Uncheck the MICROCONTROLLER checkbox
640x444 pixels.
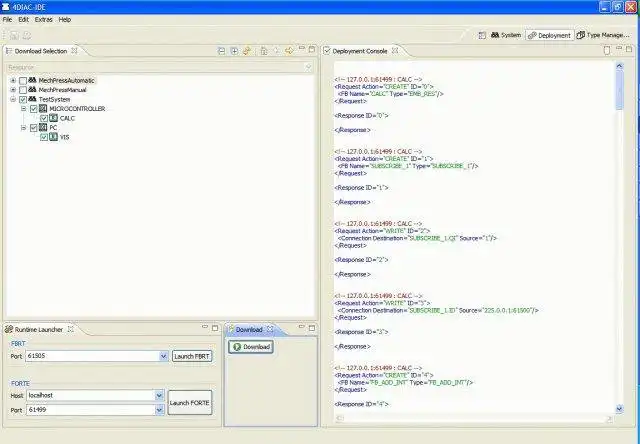[33, 109]
